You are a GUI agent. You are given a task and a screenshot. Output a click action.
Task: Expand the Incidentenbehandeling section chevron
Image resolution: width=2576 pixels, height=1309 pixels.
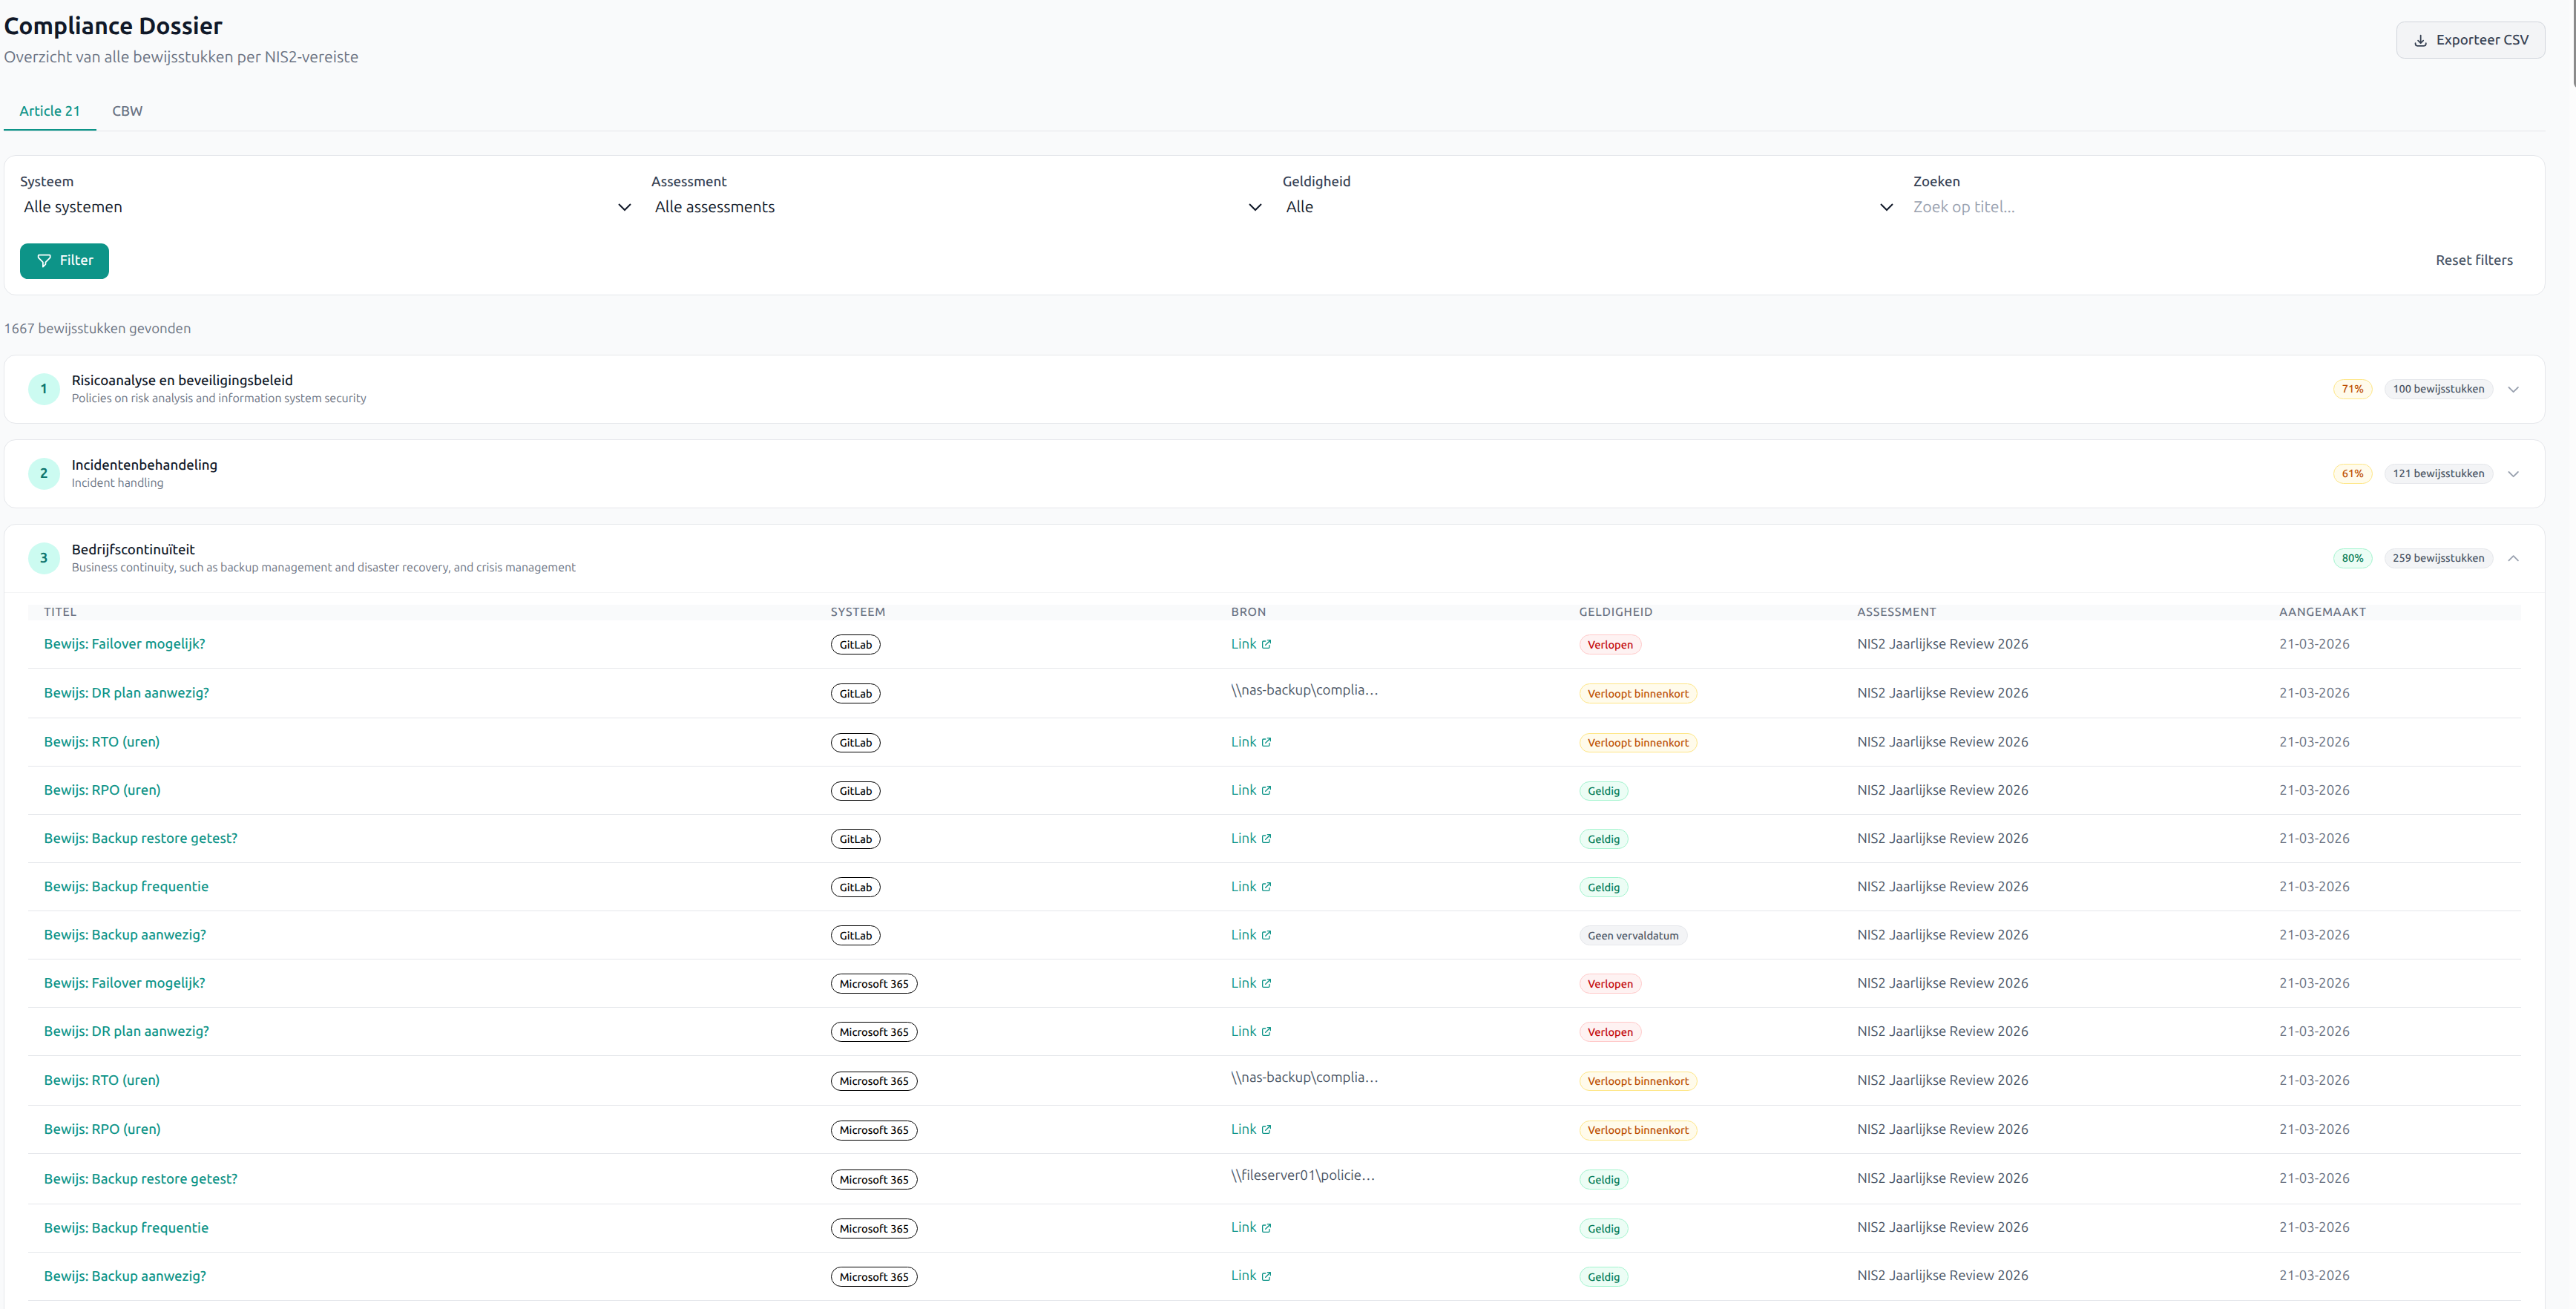point(2513,474)
